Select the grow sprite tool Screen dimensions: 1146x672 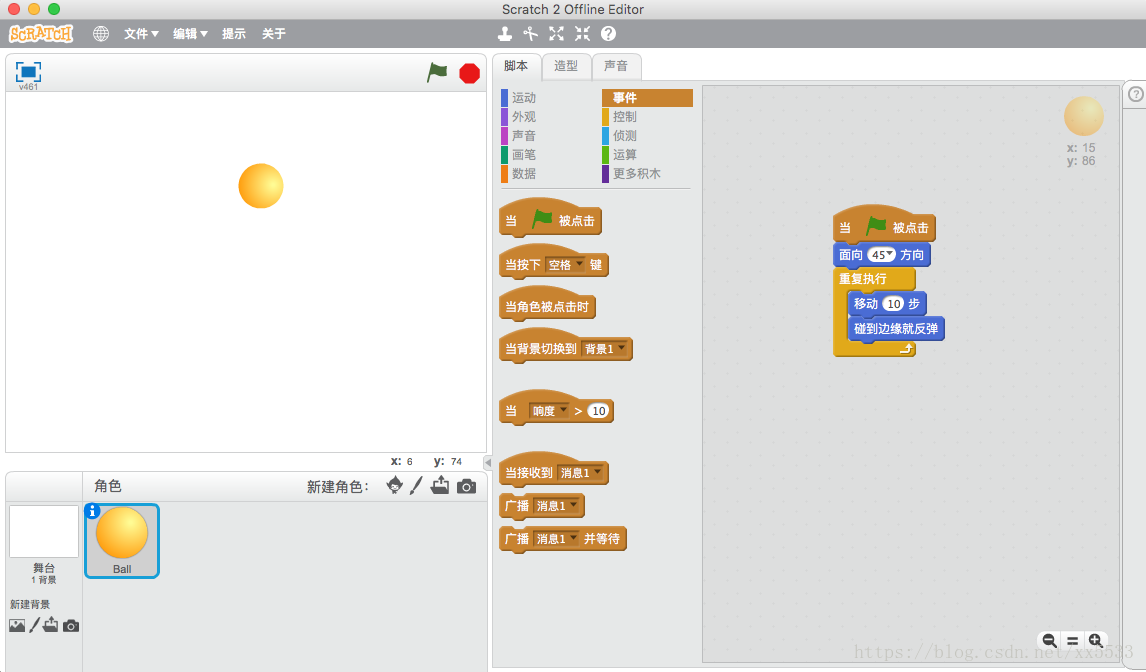557,34
